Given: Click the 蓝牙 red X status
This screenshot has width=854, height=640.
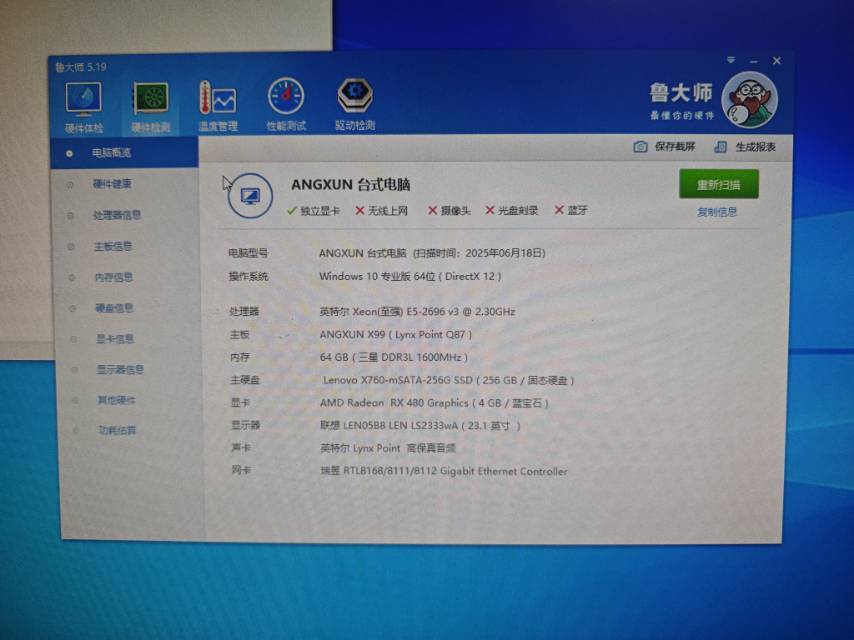Looking at the screenshot, I should 571,210.
